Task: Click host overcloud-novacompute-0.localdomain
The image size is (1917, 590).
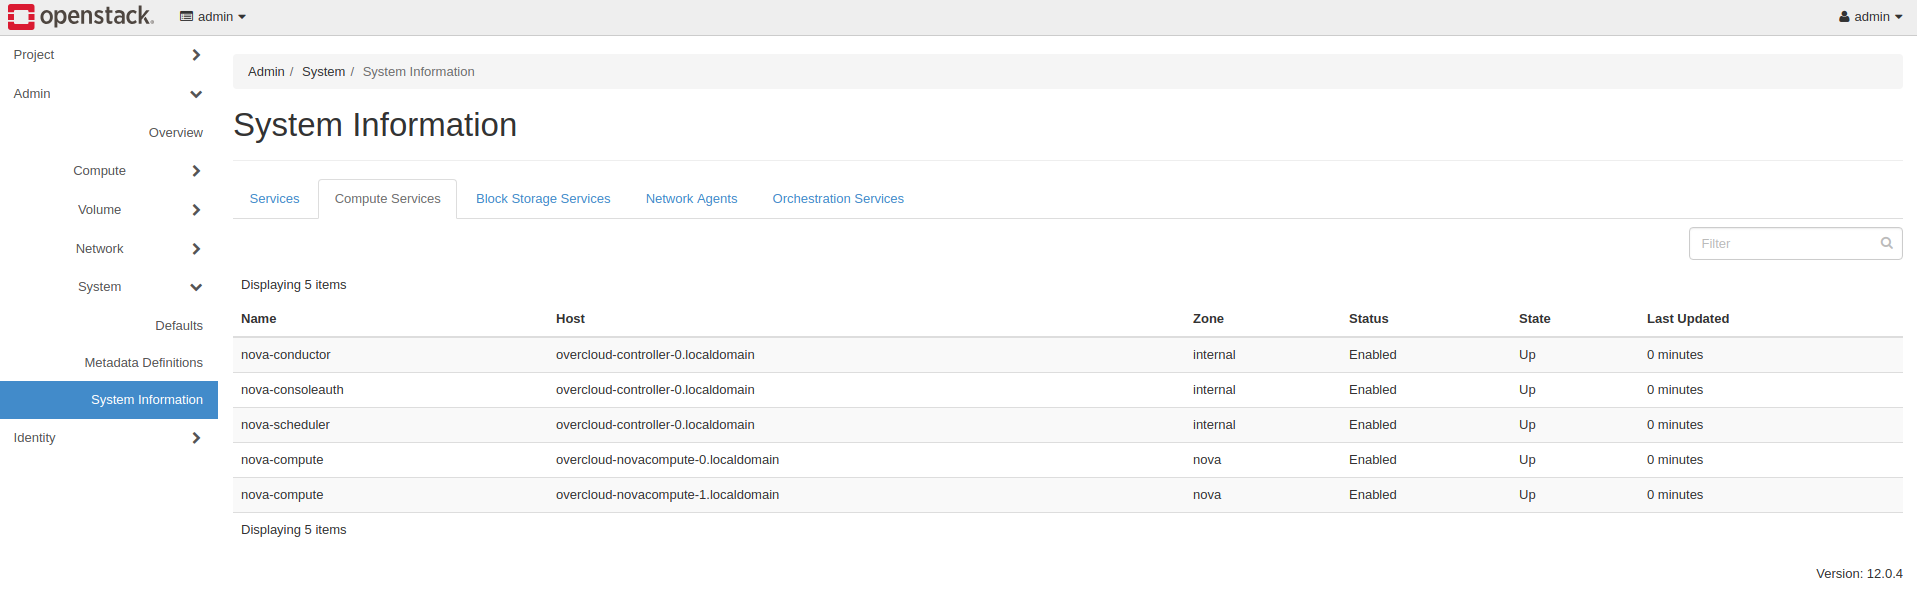Action: pyautogui.click(x=667, y=460)
